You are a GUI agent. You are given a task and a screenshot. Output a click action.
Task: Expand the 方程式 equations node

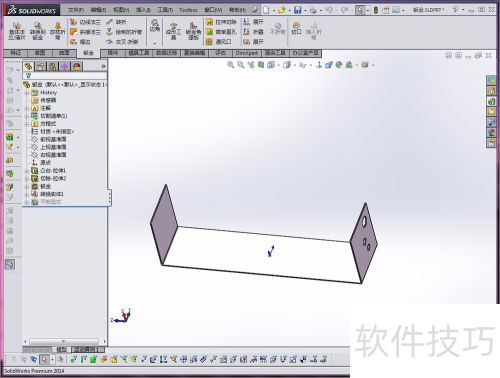(27, 124)
